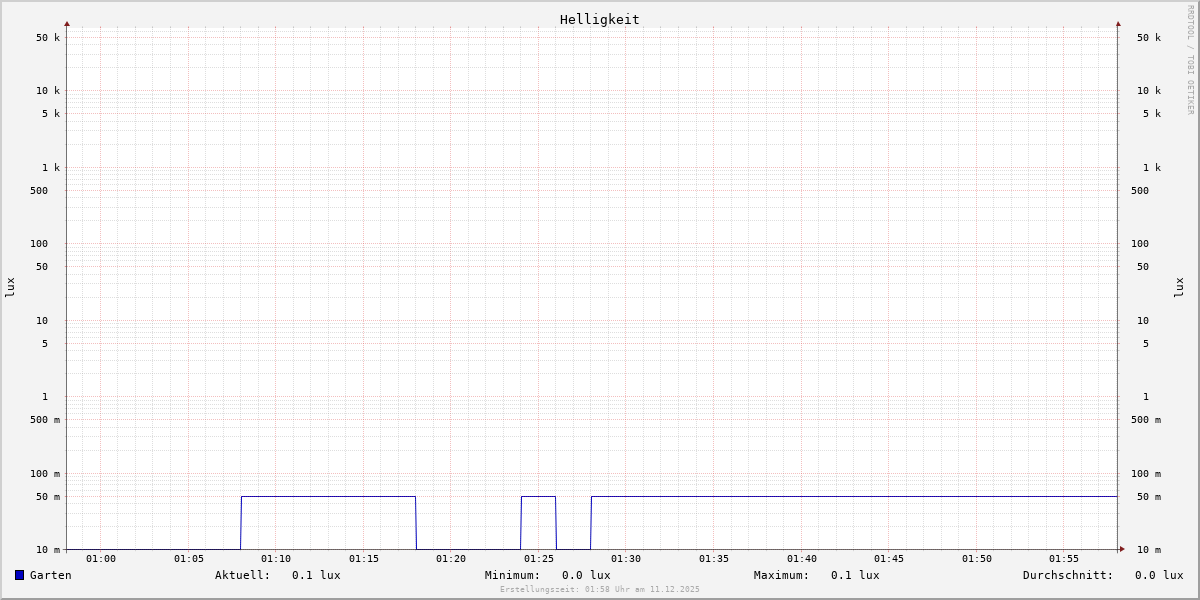Click the 01:40 time axis label

tap(802, 559)
